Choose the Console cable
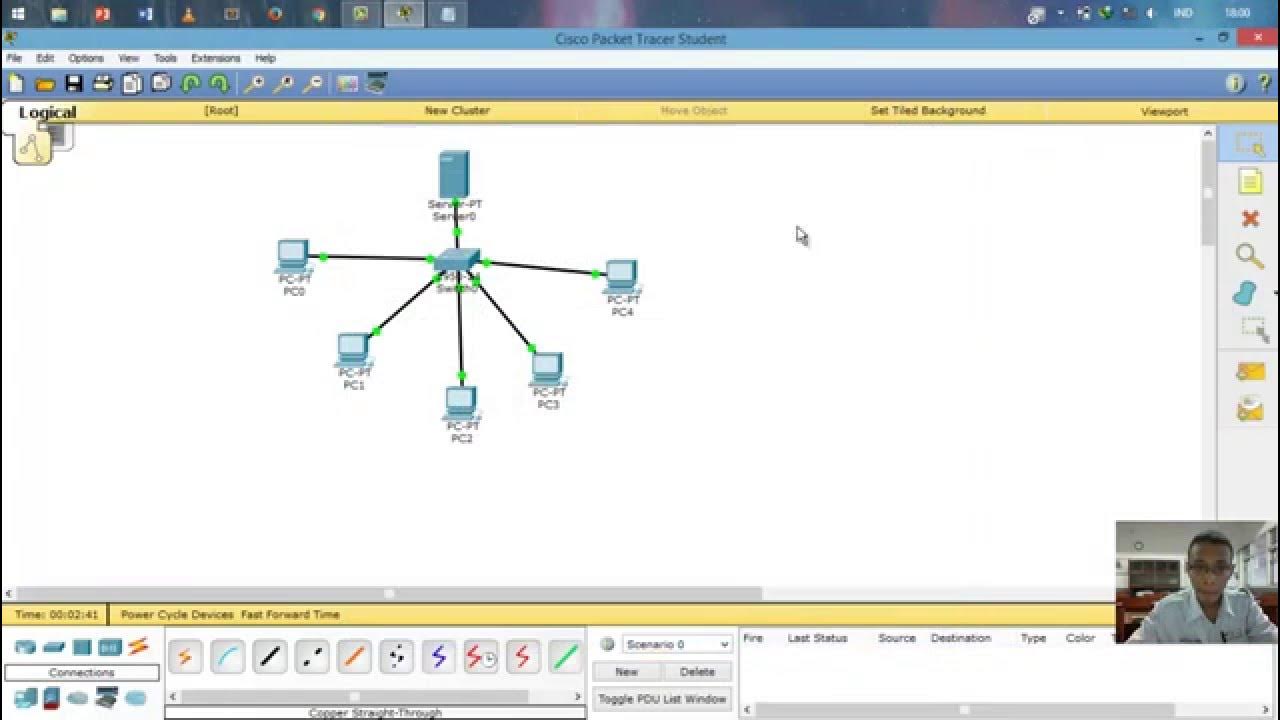 228,657
